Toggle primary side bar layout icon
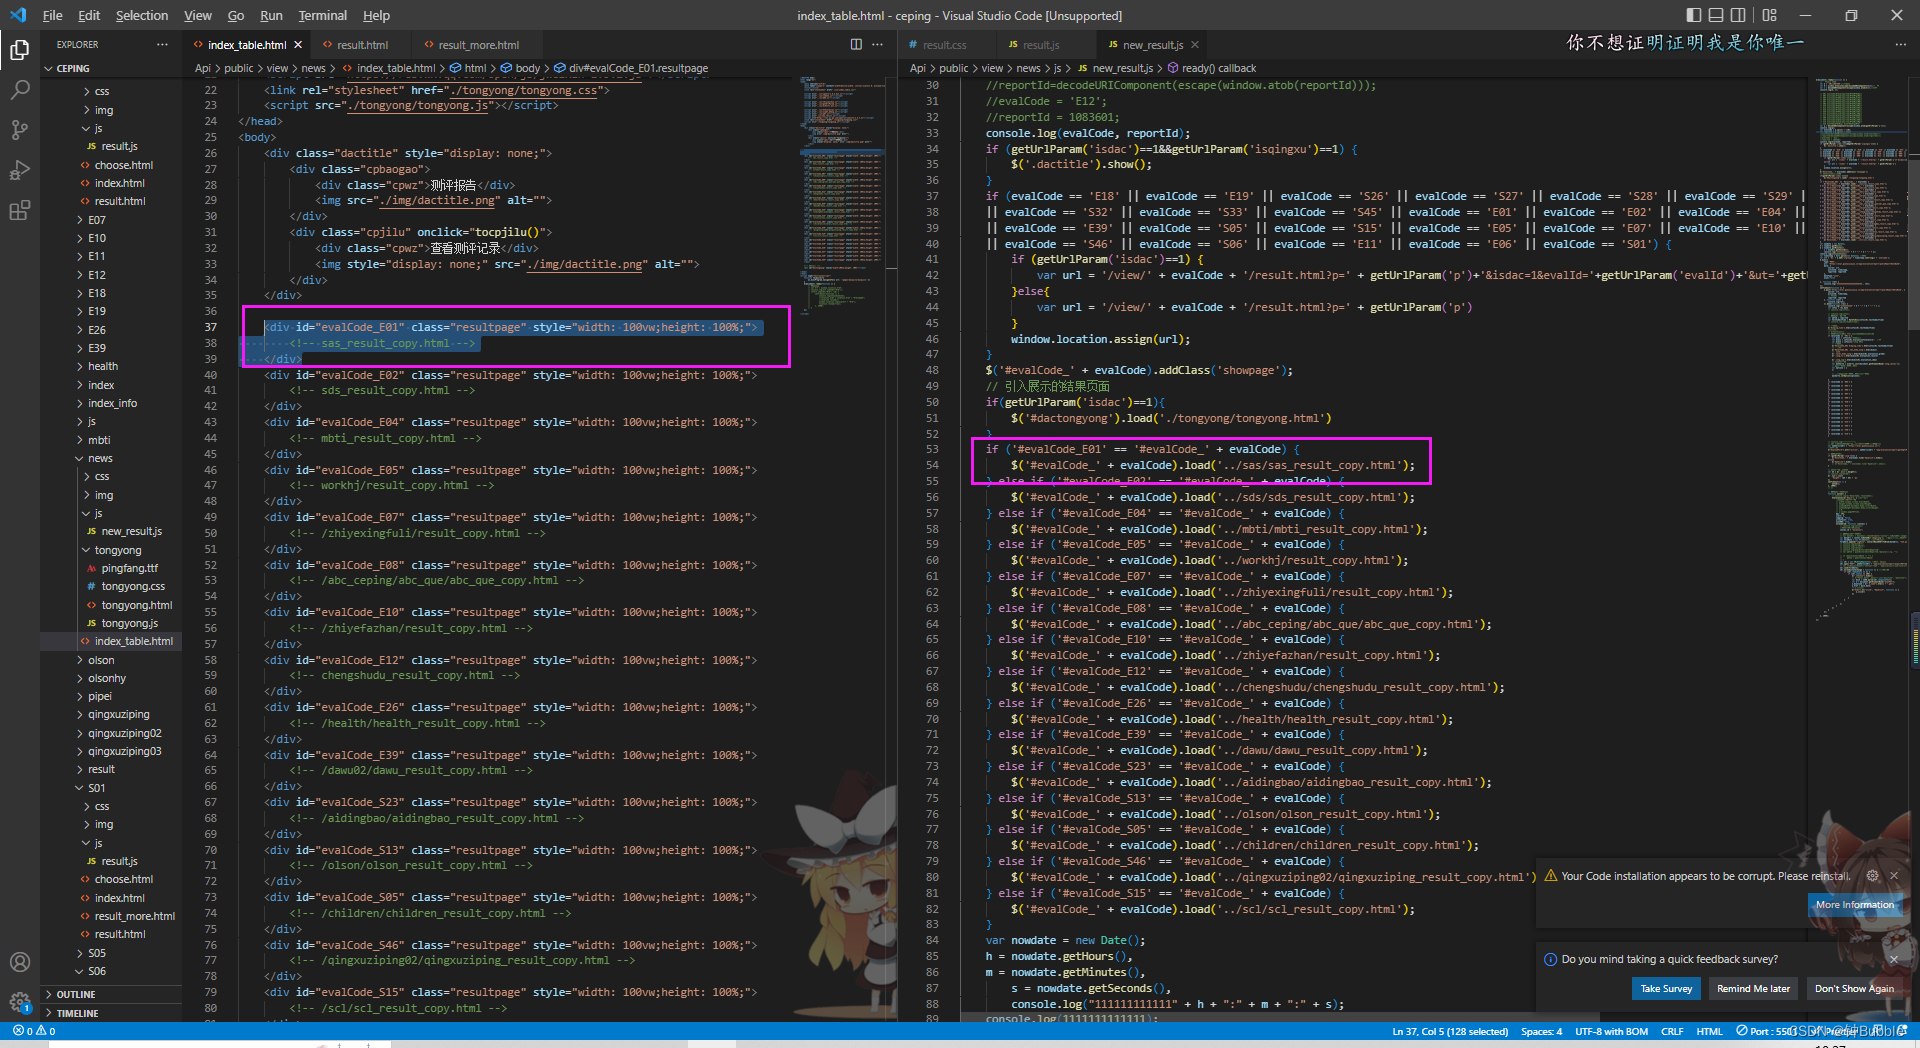Screen dimensions: 1920x1048 click(x=1693, y=15)
